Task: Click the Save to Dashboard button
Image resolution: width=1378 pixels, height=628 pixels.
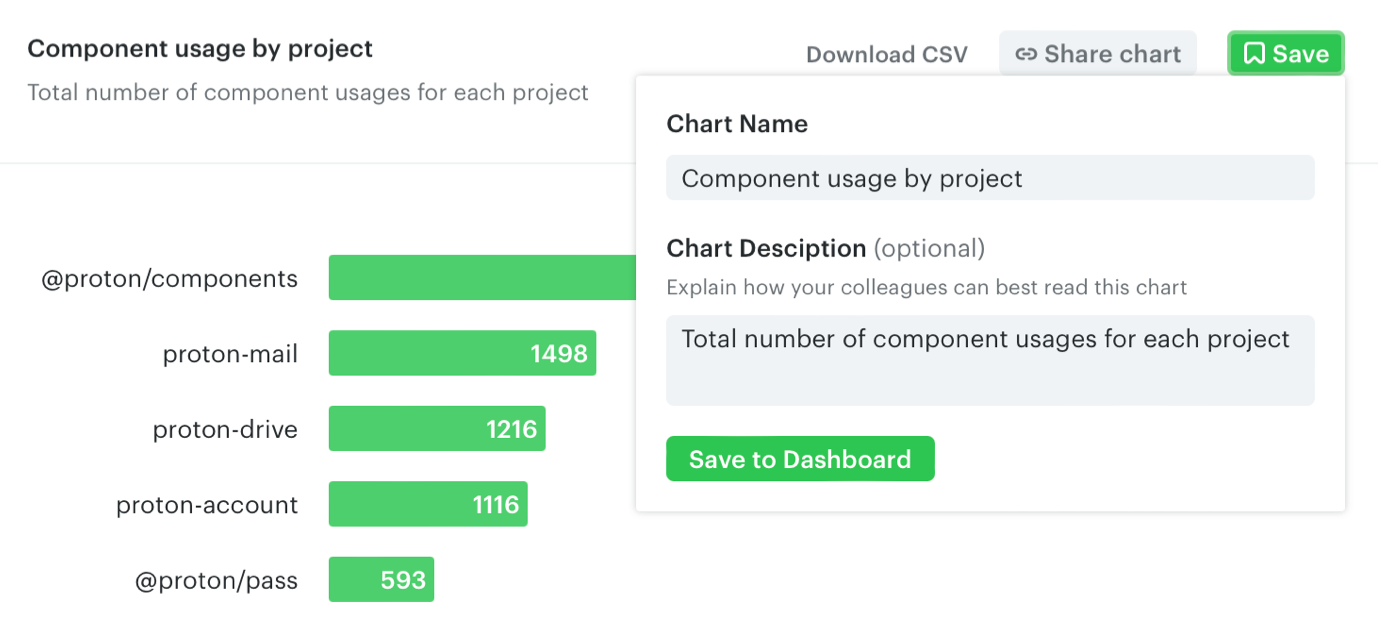Action: point(800,459)
